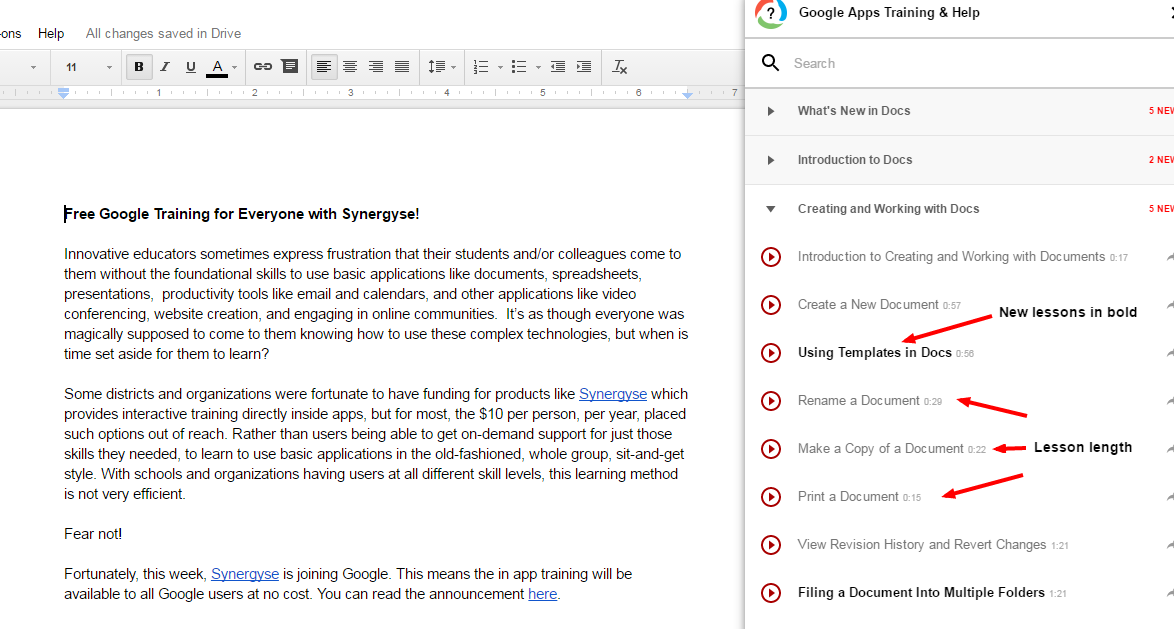Image resolution: width=1174 pixels, height=629 pixels.
Task: Decrease paragraph indent
Action: tap(558, 67)
